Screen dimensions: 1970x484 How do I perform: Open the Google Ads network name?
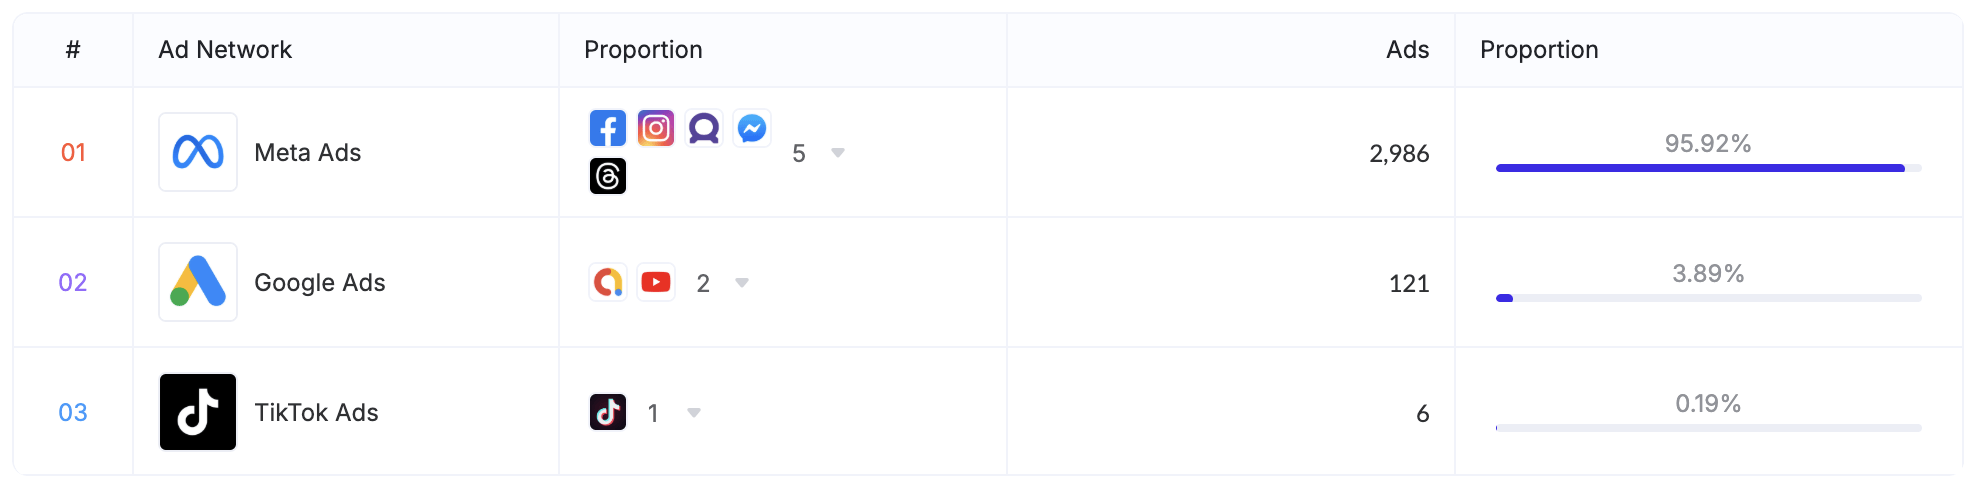tap(320, 283)
